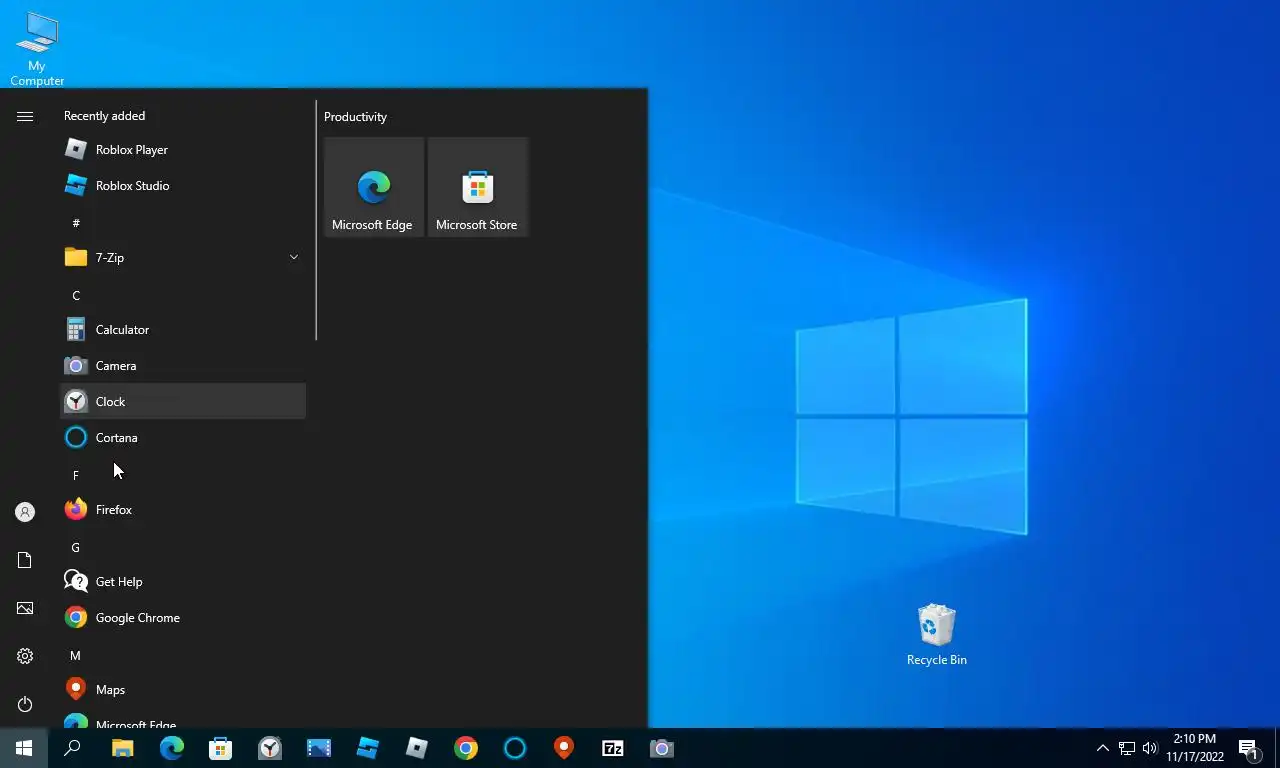Select the Recycle Bin on the desktop

(x=936, y=635)
